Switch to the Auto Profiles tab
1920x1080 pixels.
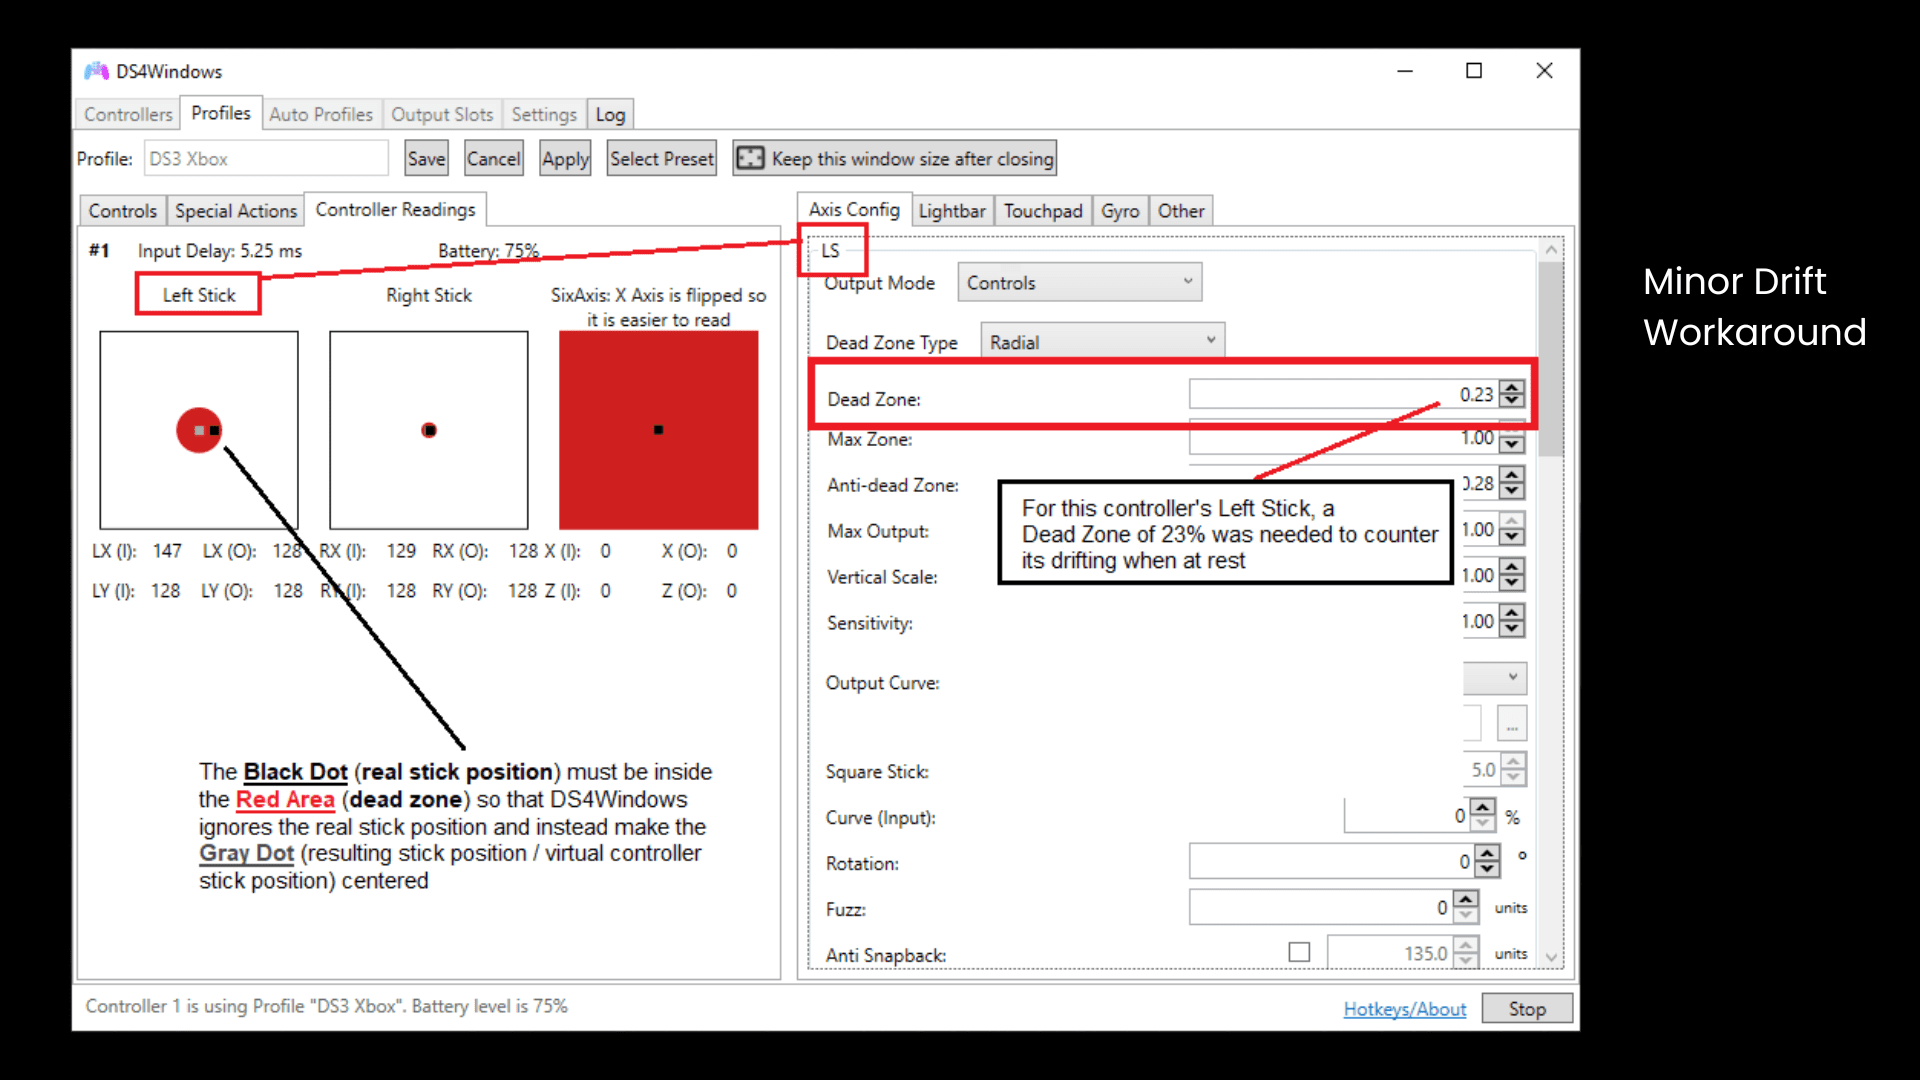click(x=321, y=114)
